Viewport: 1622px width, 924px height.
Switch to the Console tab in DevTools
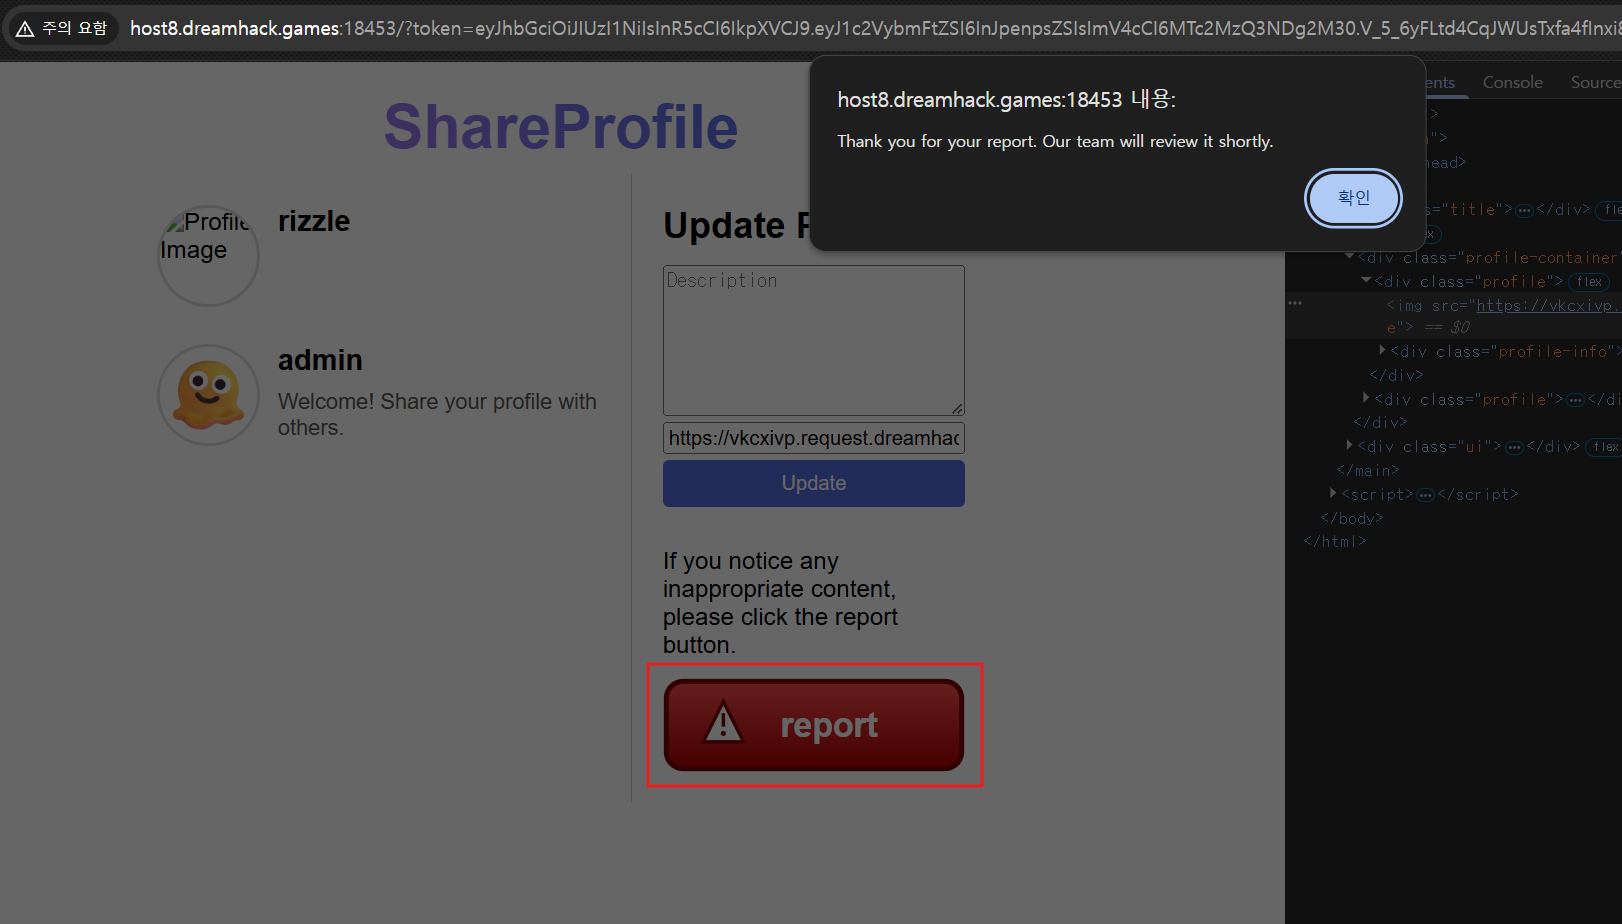[x=1512, y=82]
